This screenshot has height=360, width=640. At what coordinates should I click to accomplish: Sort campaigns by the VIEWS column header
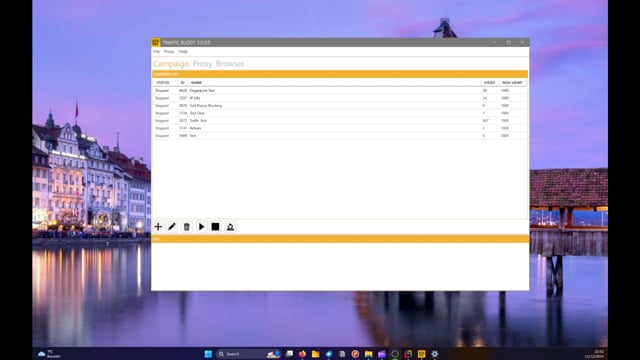coord(489,82)
